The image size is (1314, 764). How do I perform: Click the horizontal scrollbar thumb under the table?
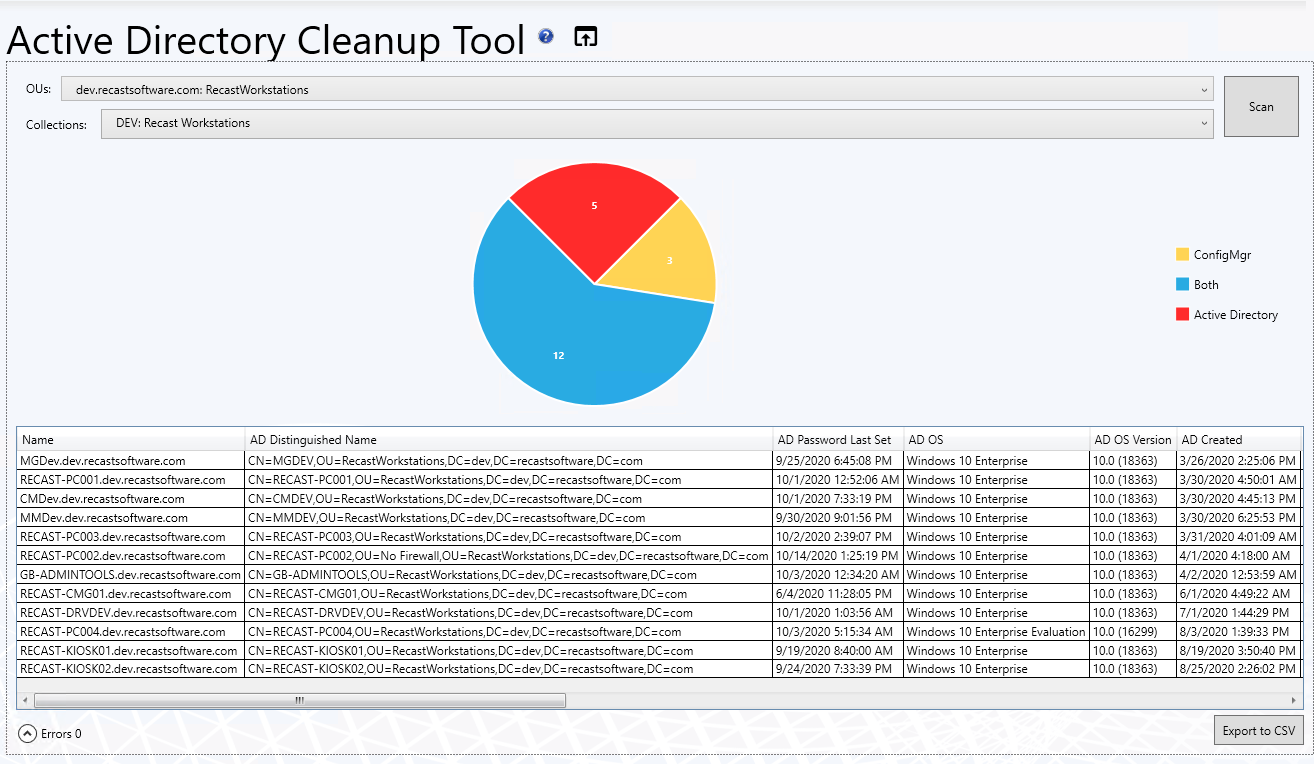[x=300, y=701]
